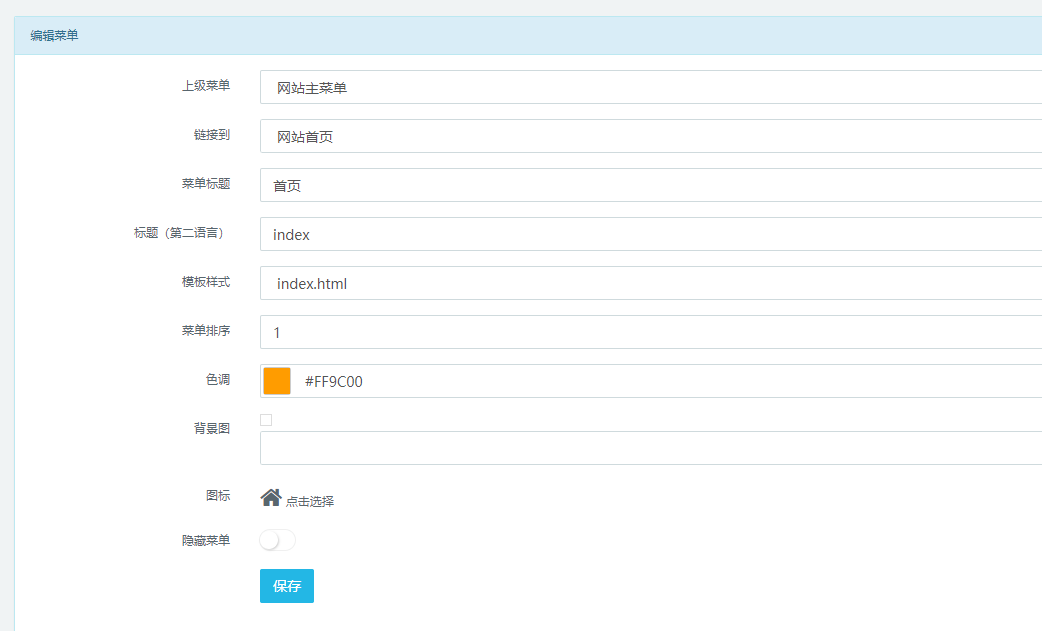The height and width of the screenshot is (631, 1042).
Task: Open the orange 色调 color swatch
Action: tap(277, 381)
